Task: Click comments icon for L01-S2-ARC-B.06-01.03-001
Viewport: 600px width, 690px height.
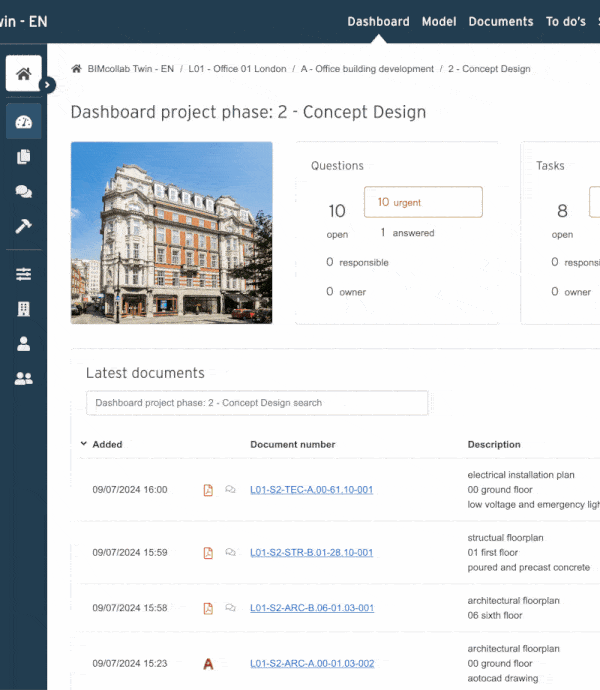Action: tap(230, 608)
